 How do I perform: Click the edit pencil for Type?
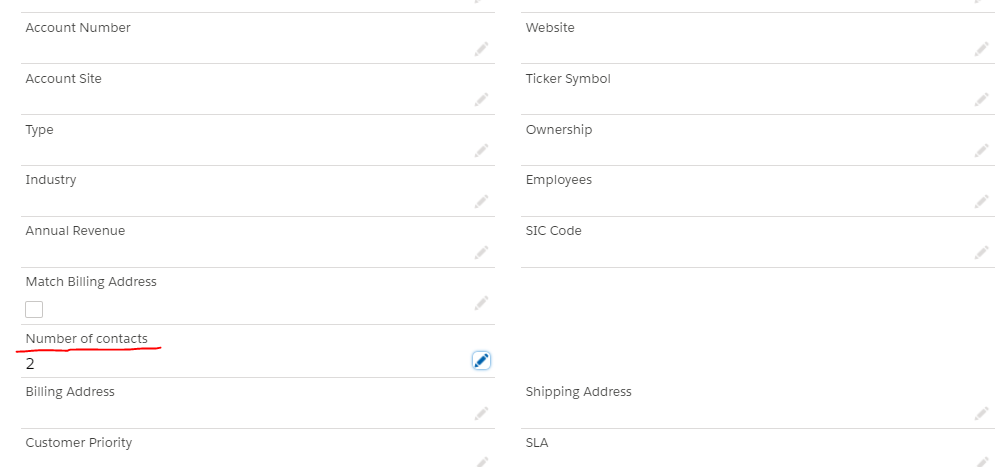point(481,151)
